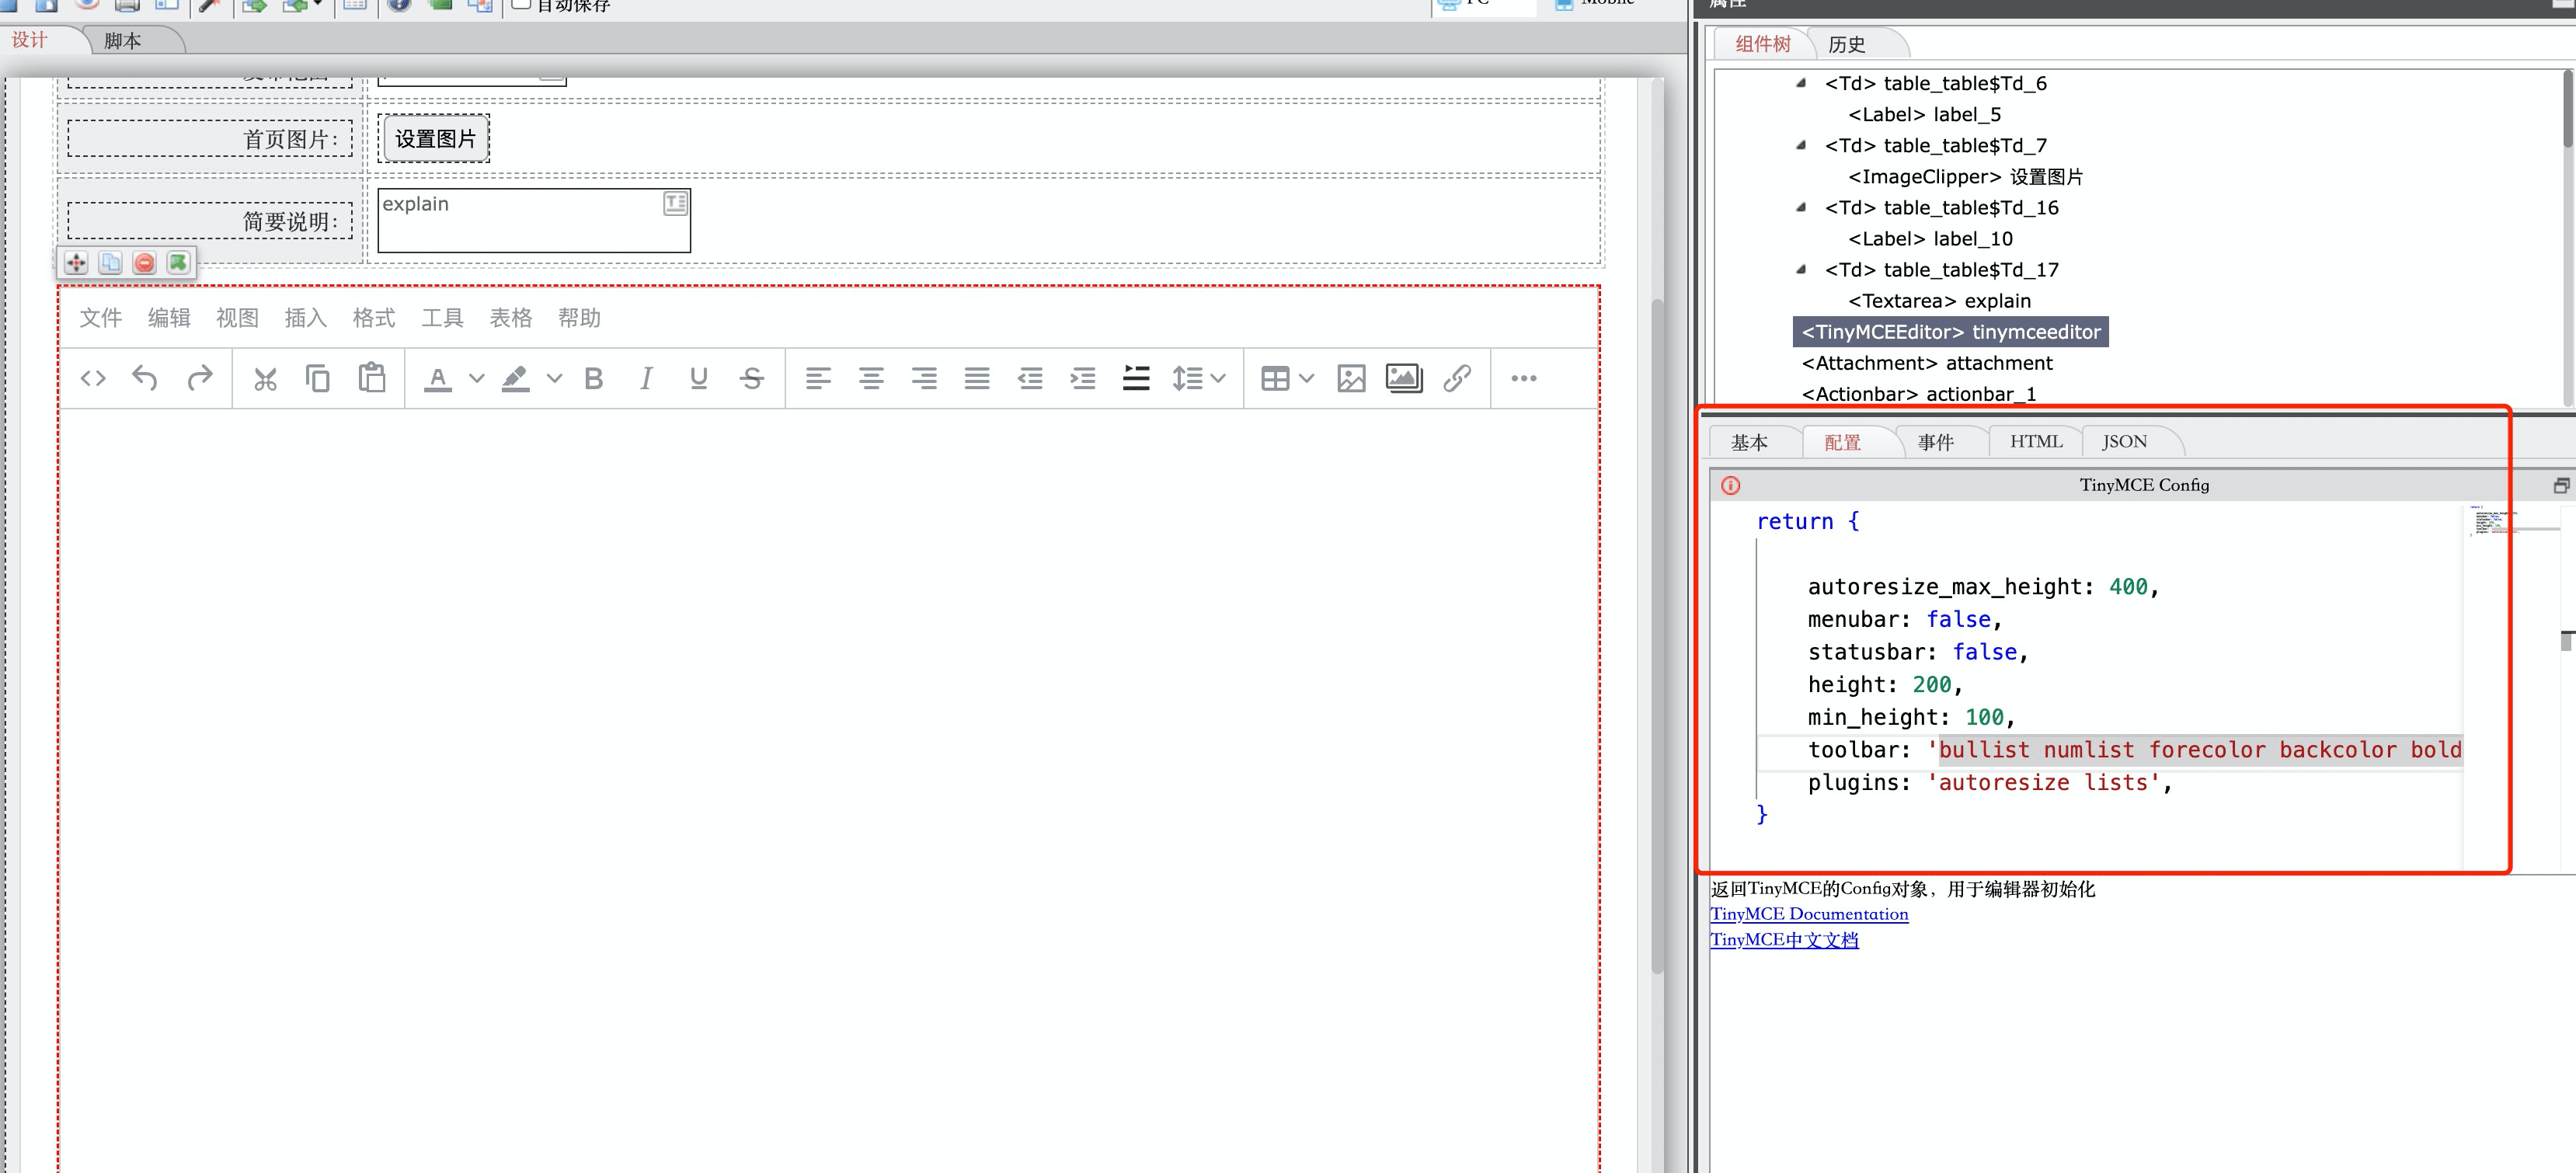Switch to the 脚本 tab
The height and width of the screenshot is (1173, 2576).
(x=124, y=41)
